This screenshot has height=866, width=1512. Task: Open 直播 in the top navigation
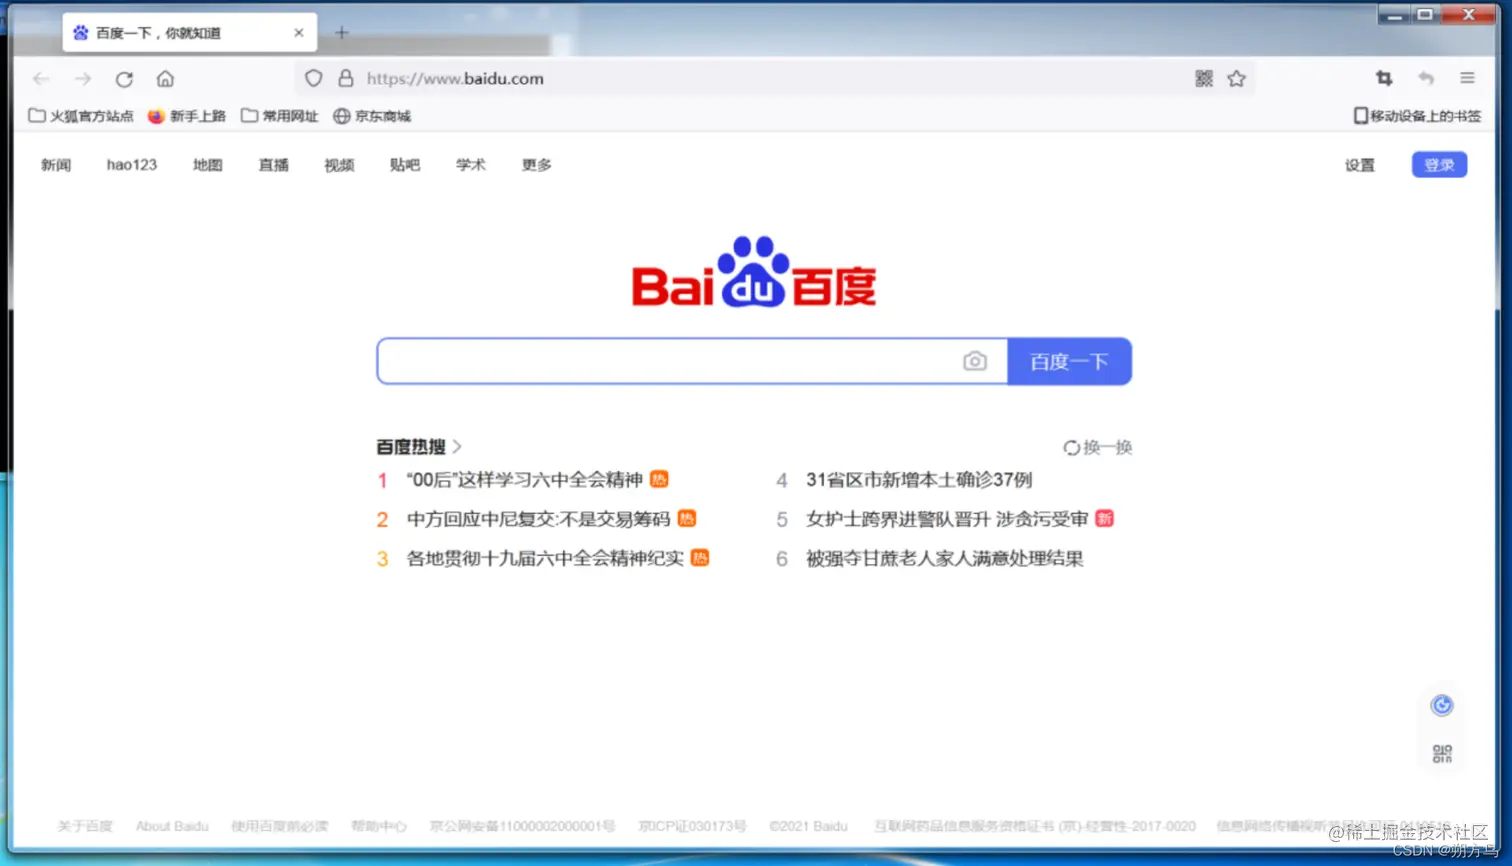tap(274, 165)
